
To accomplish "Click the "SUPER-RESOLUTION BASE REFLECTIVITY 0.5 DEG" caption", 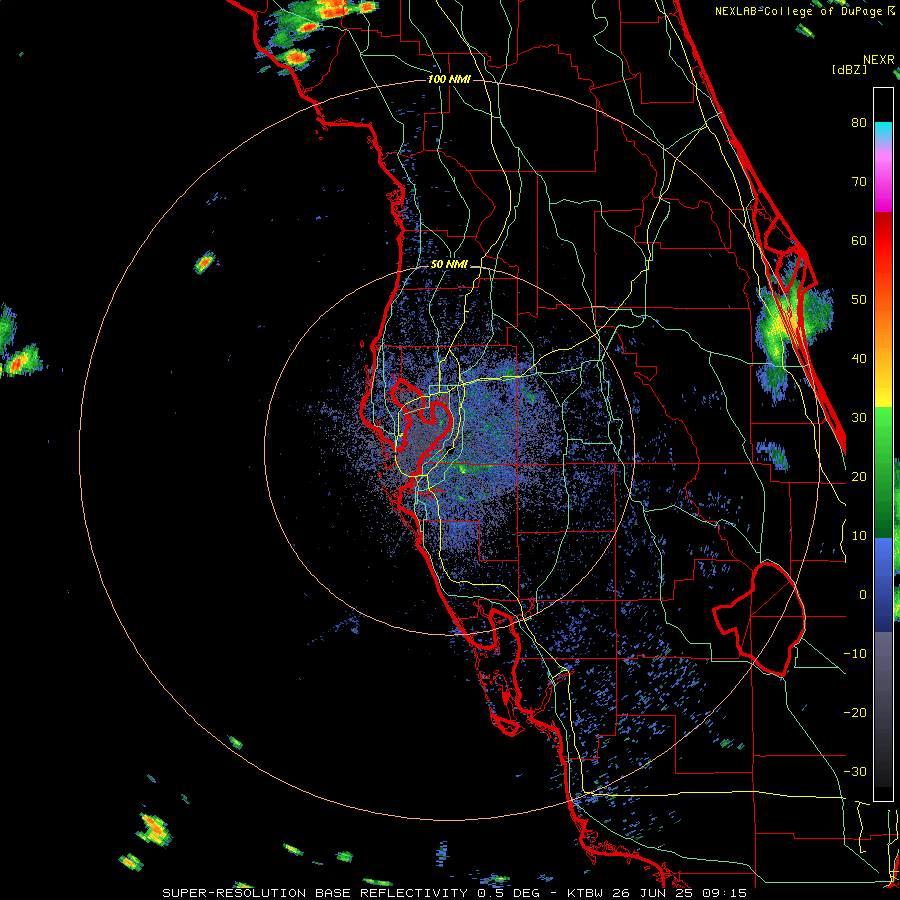I will pos(355,893).
